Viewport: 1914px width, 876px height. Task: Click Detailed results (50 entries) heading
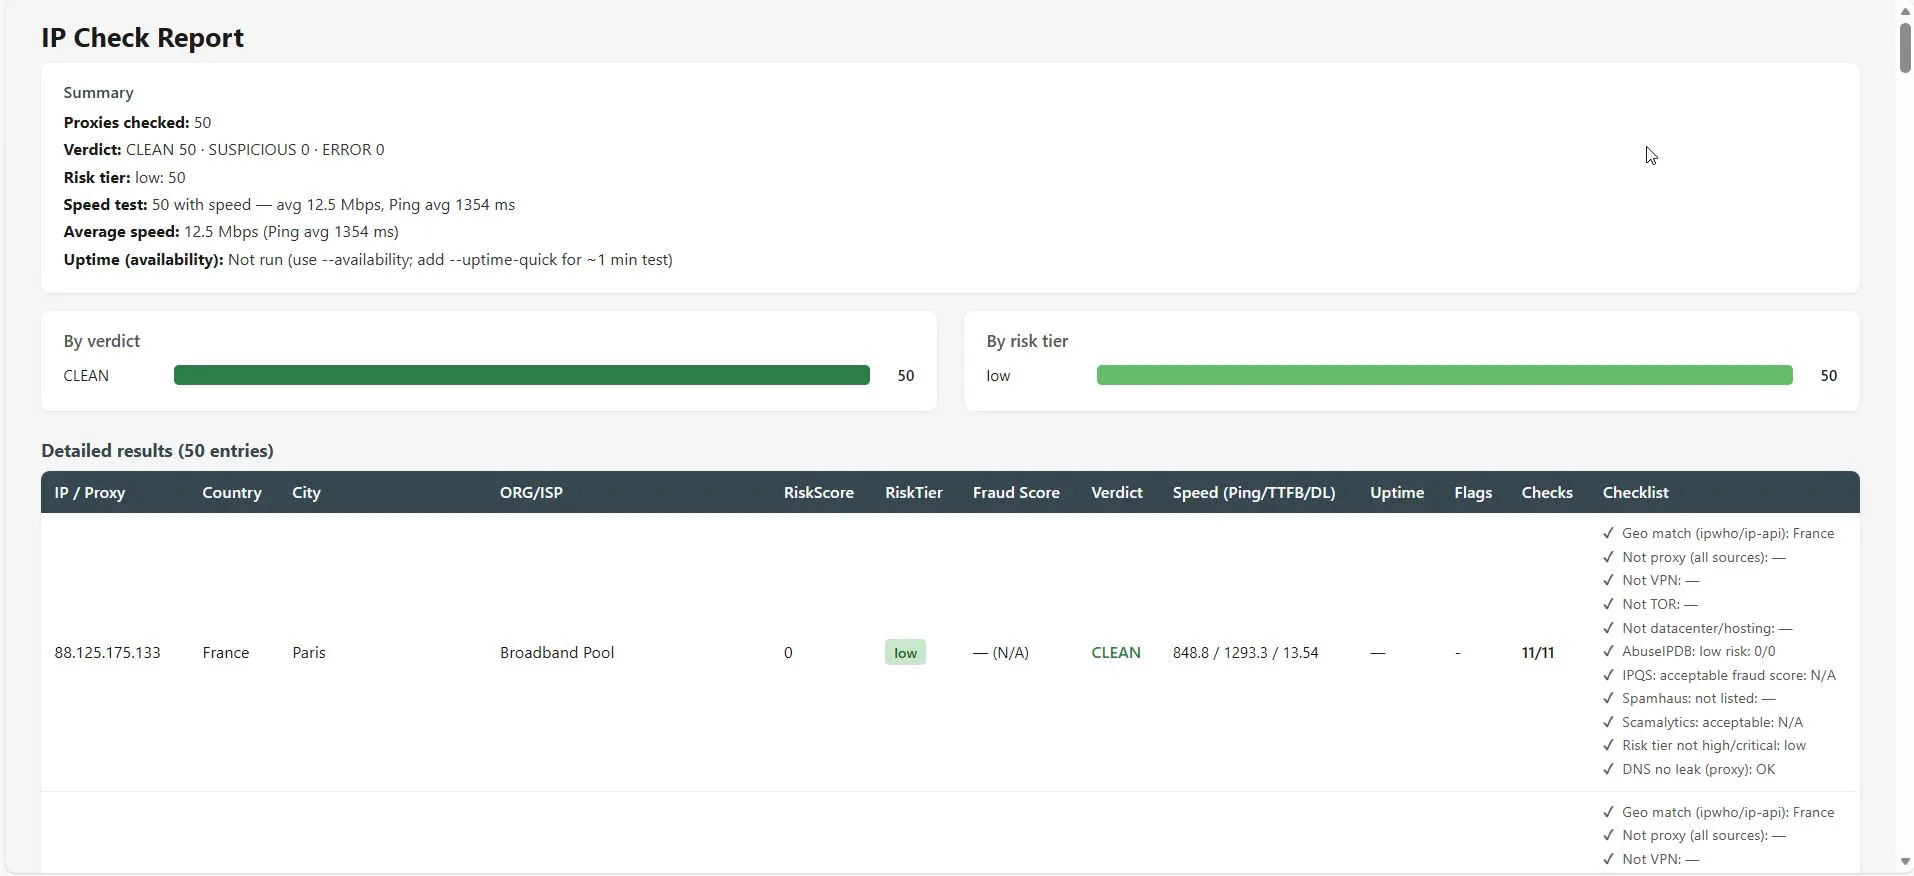click(x=157, y=450)
